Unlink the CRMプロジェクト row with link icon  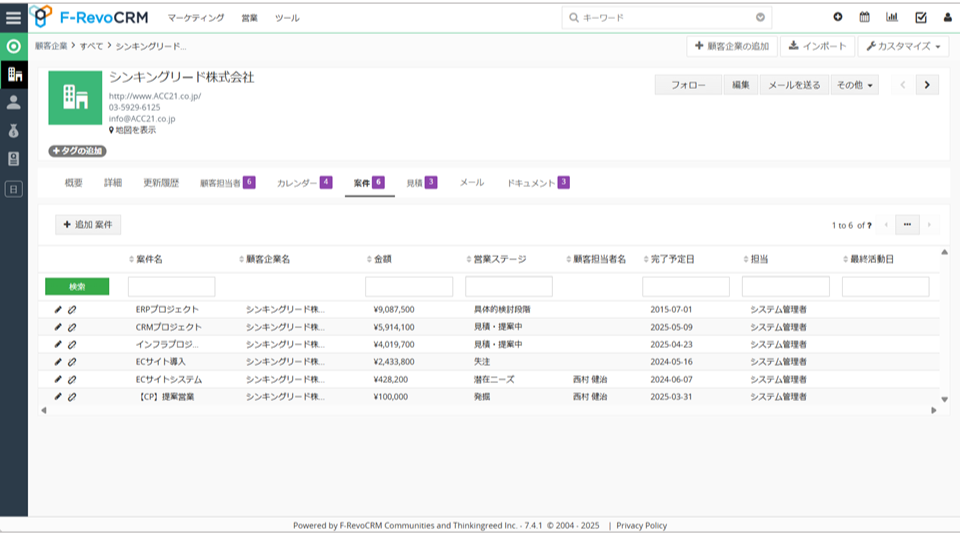tap(72, 327)
